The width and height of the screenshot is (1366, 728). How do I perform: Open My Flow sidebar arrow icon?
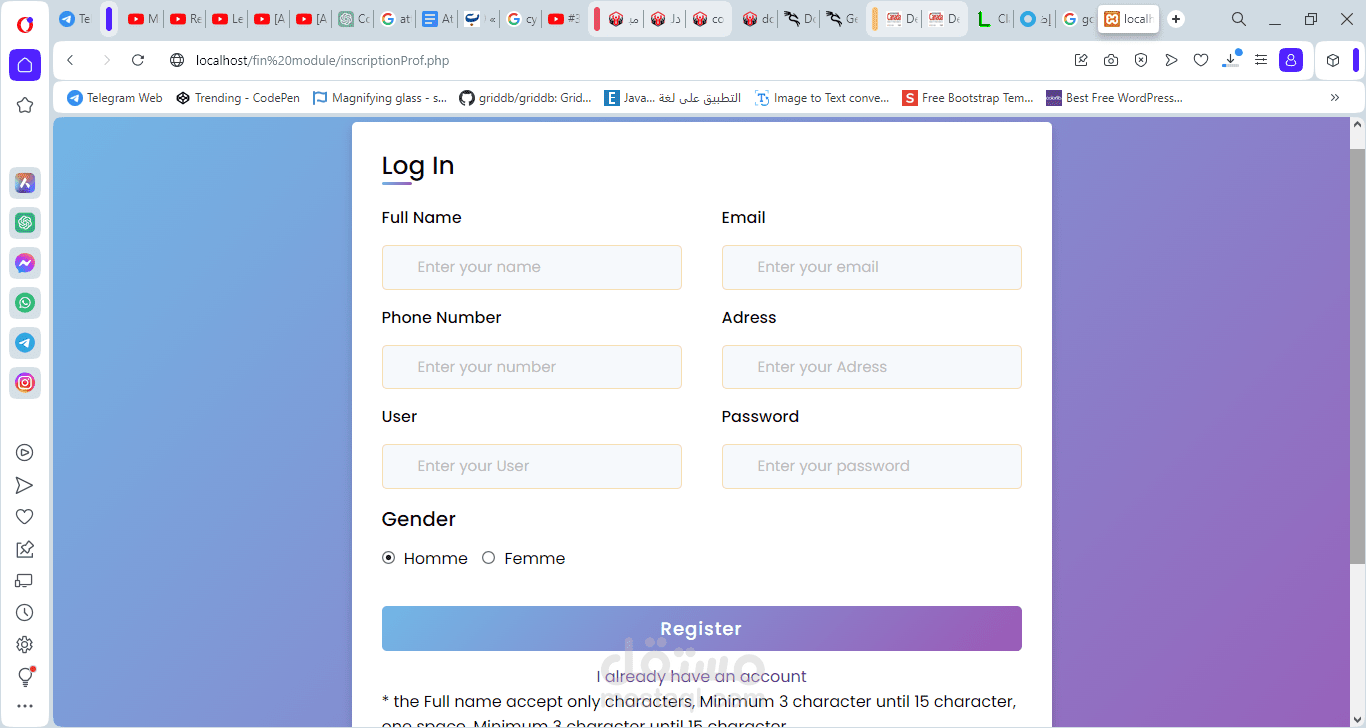click(x=25, y=485)
